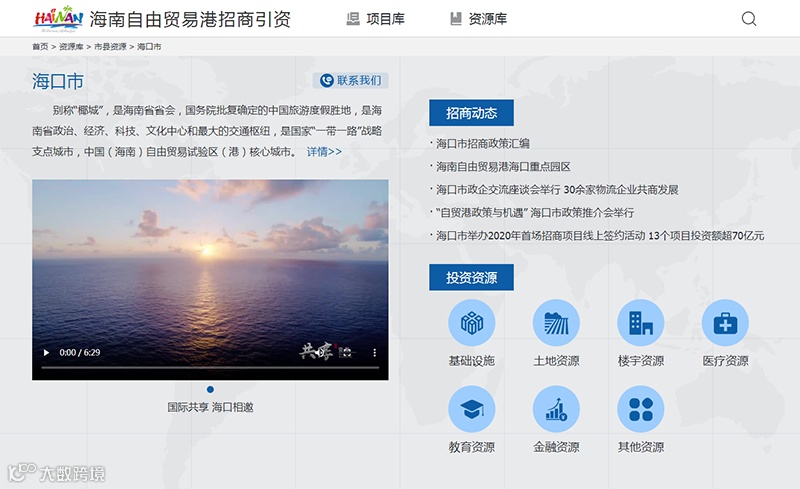Play the Haikou promotional video
The image size is (800, 489).
[46, 352]
